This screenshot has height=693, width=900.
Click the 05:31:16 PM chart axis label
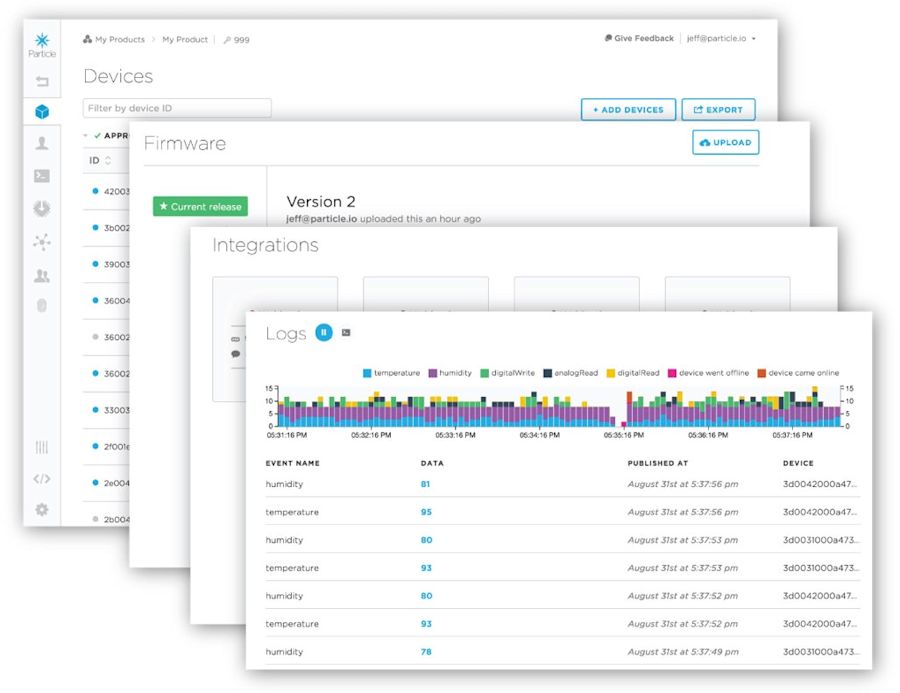click(x=287, y=435)
